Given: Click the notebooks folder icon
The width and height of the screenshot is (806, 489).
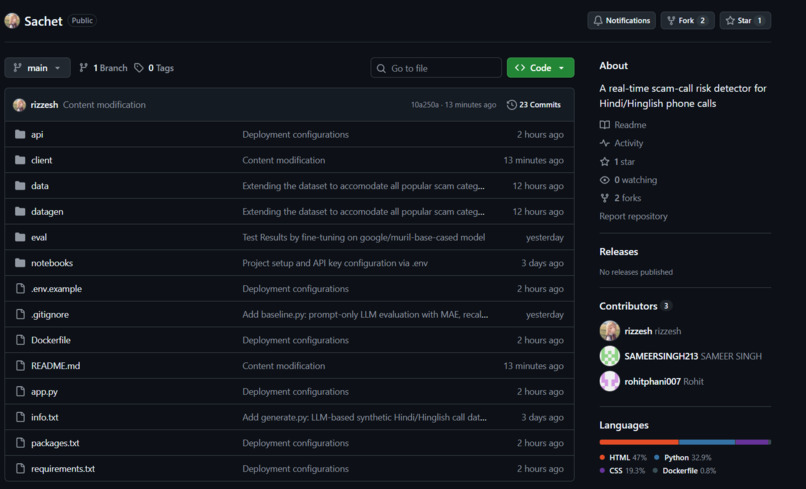Looking at the screenshot, I should coord(20,263).
